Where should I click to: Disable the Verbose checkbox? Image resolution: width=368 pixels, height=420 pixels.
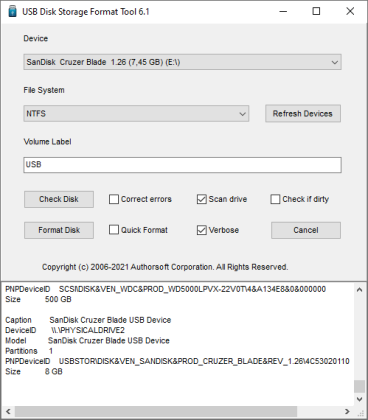coord(201,230)
